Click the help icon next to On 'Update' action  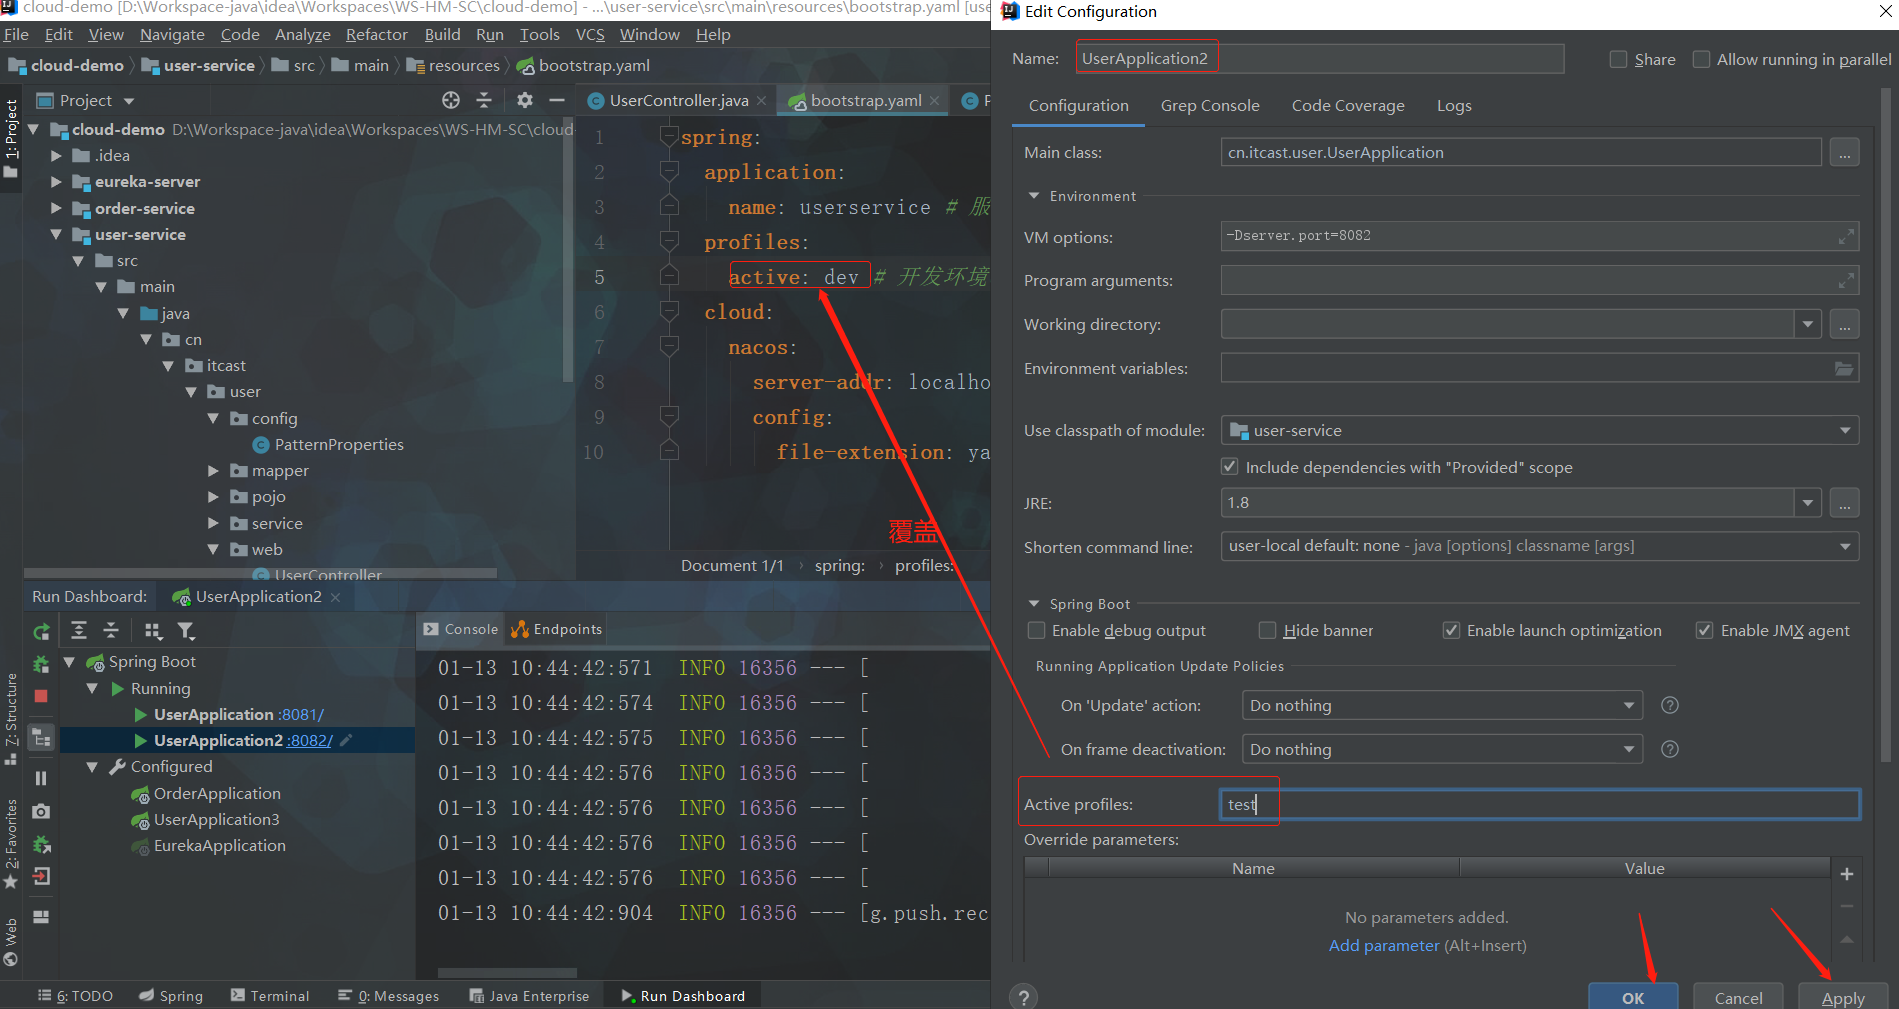click(1669, 705)
